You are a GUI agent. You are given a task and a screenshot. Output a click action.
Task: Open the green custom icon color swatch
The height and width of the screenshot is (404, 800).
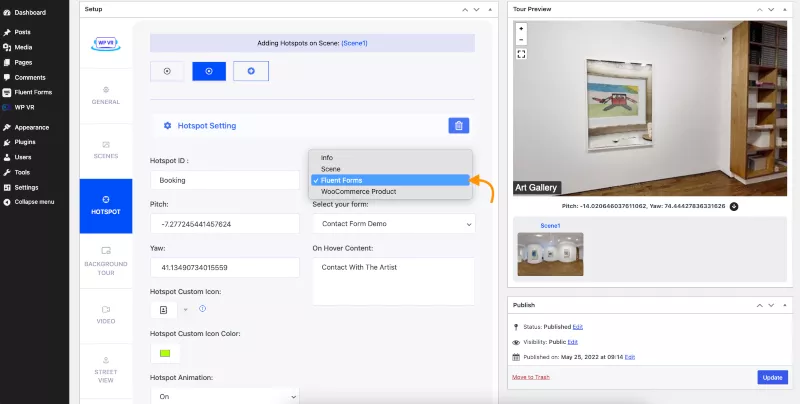click(165, 354)
